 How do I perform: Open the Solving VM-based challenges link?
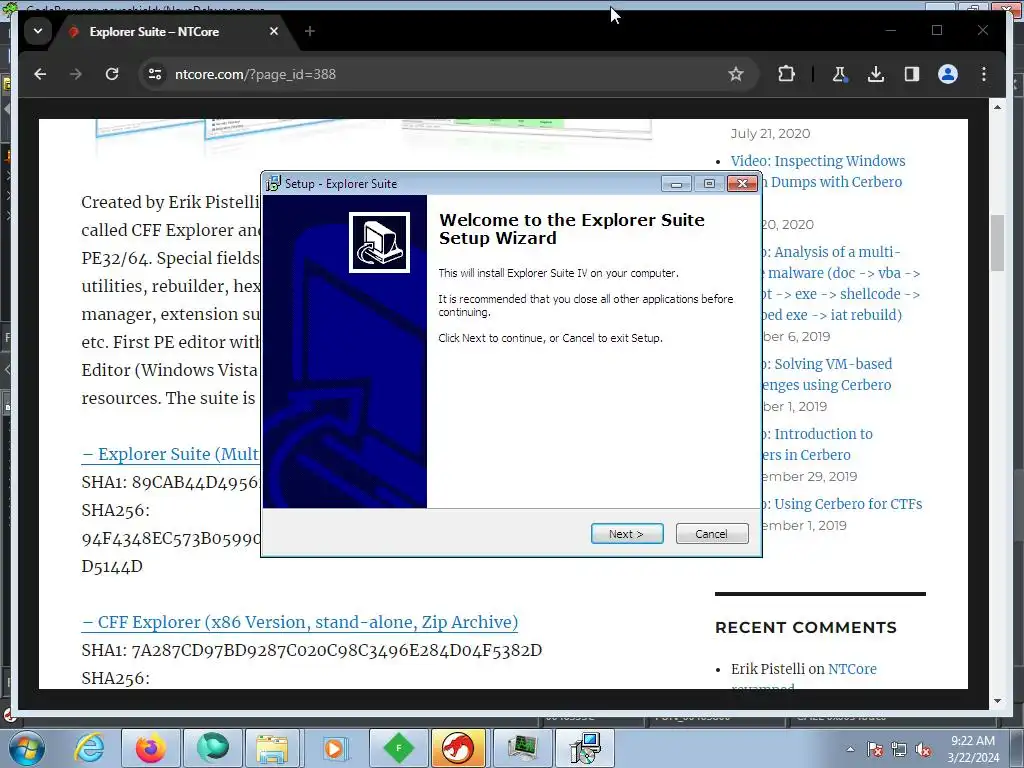point(827,374)
